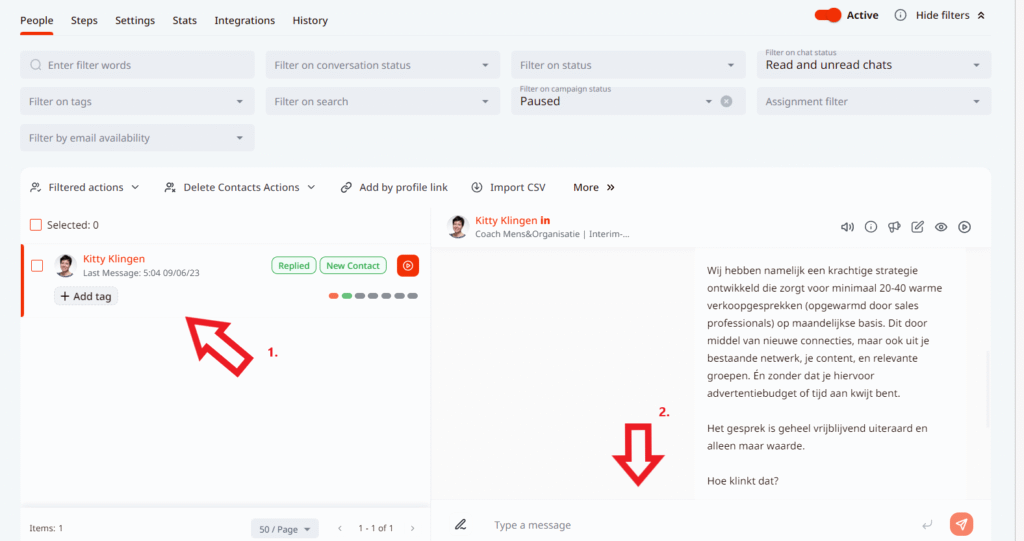Click the eye icon in chat header
This screenshot has height=541, width=1024.
click(x=941, y=227)
